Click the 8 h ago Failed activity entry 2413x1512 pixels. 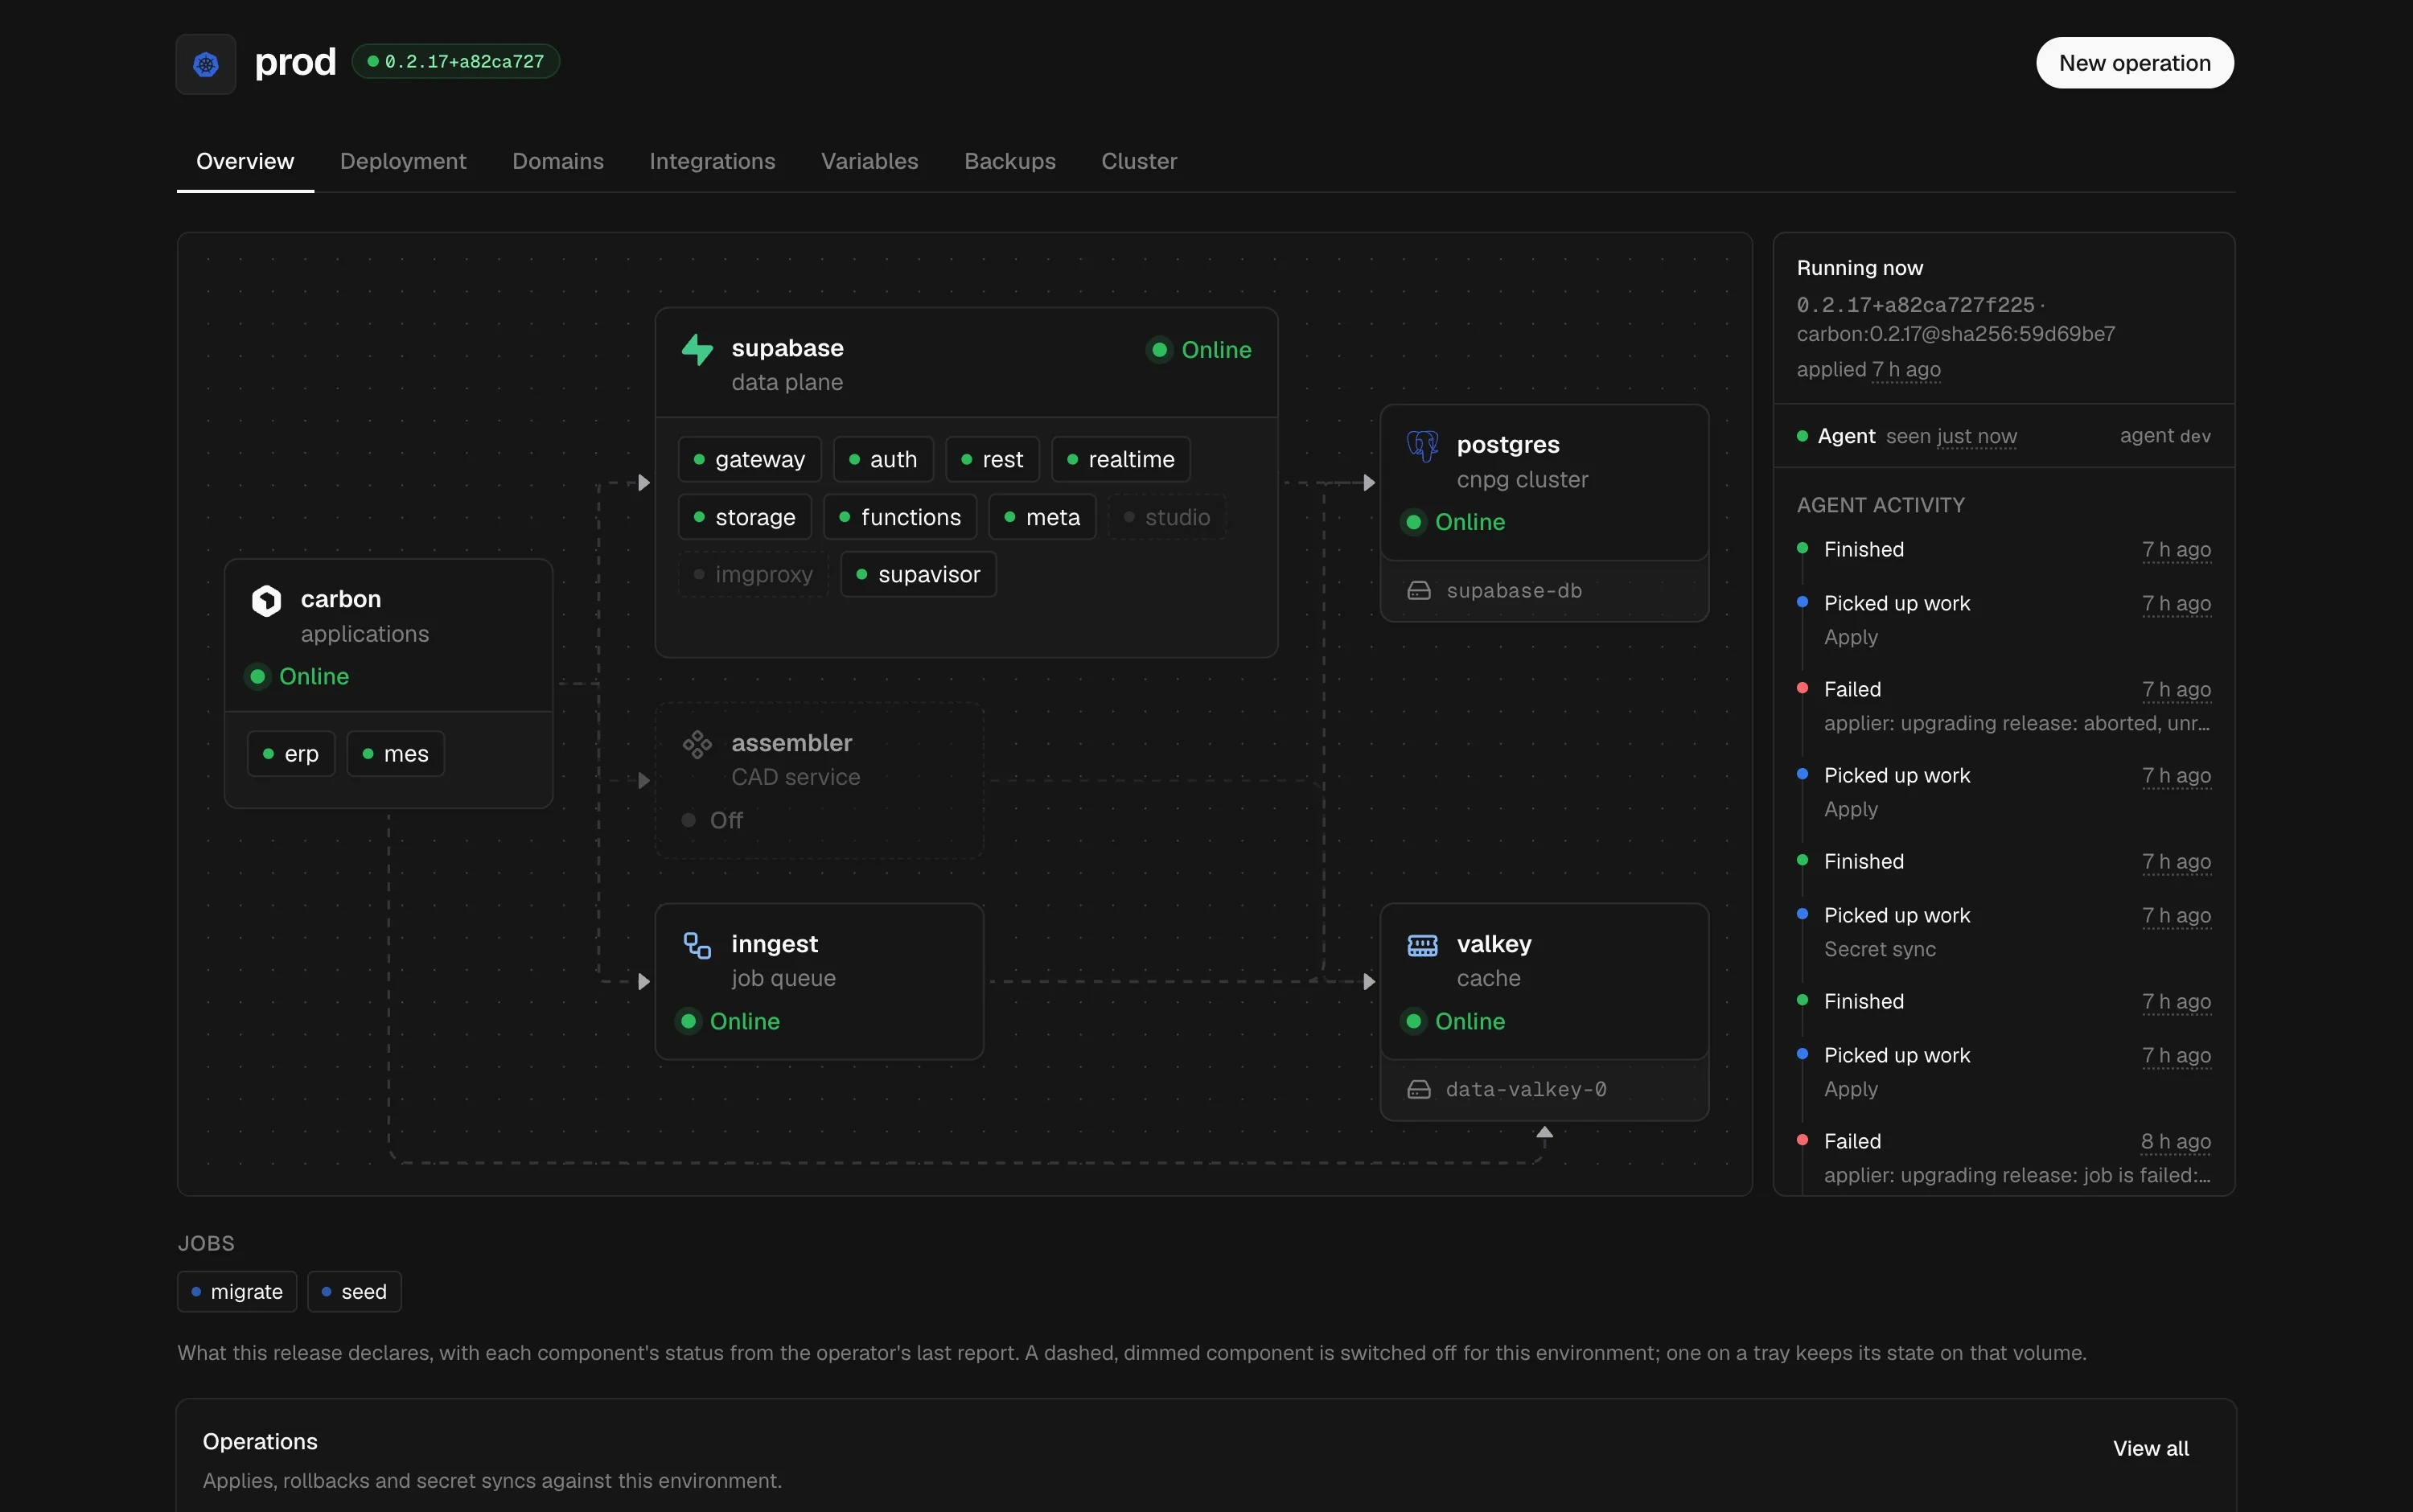tap(2004, 1157)
